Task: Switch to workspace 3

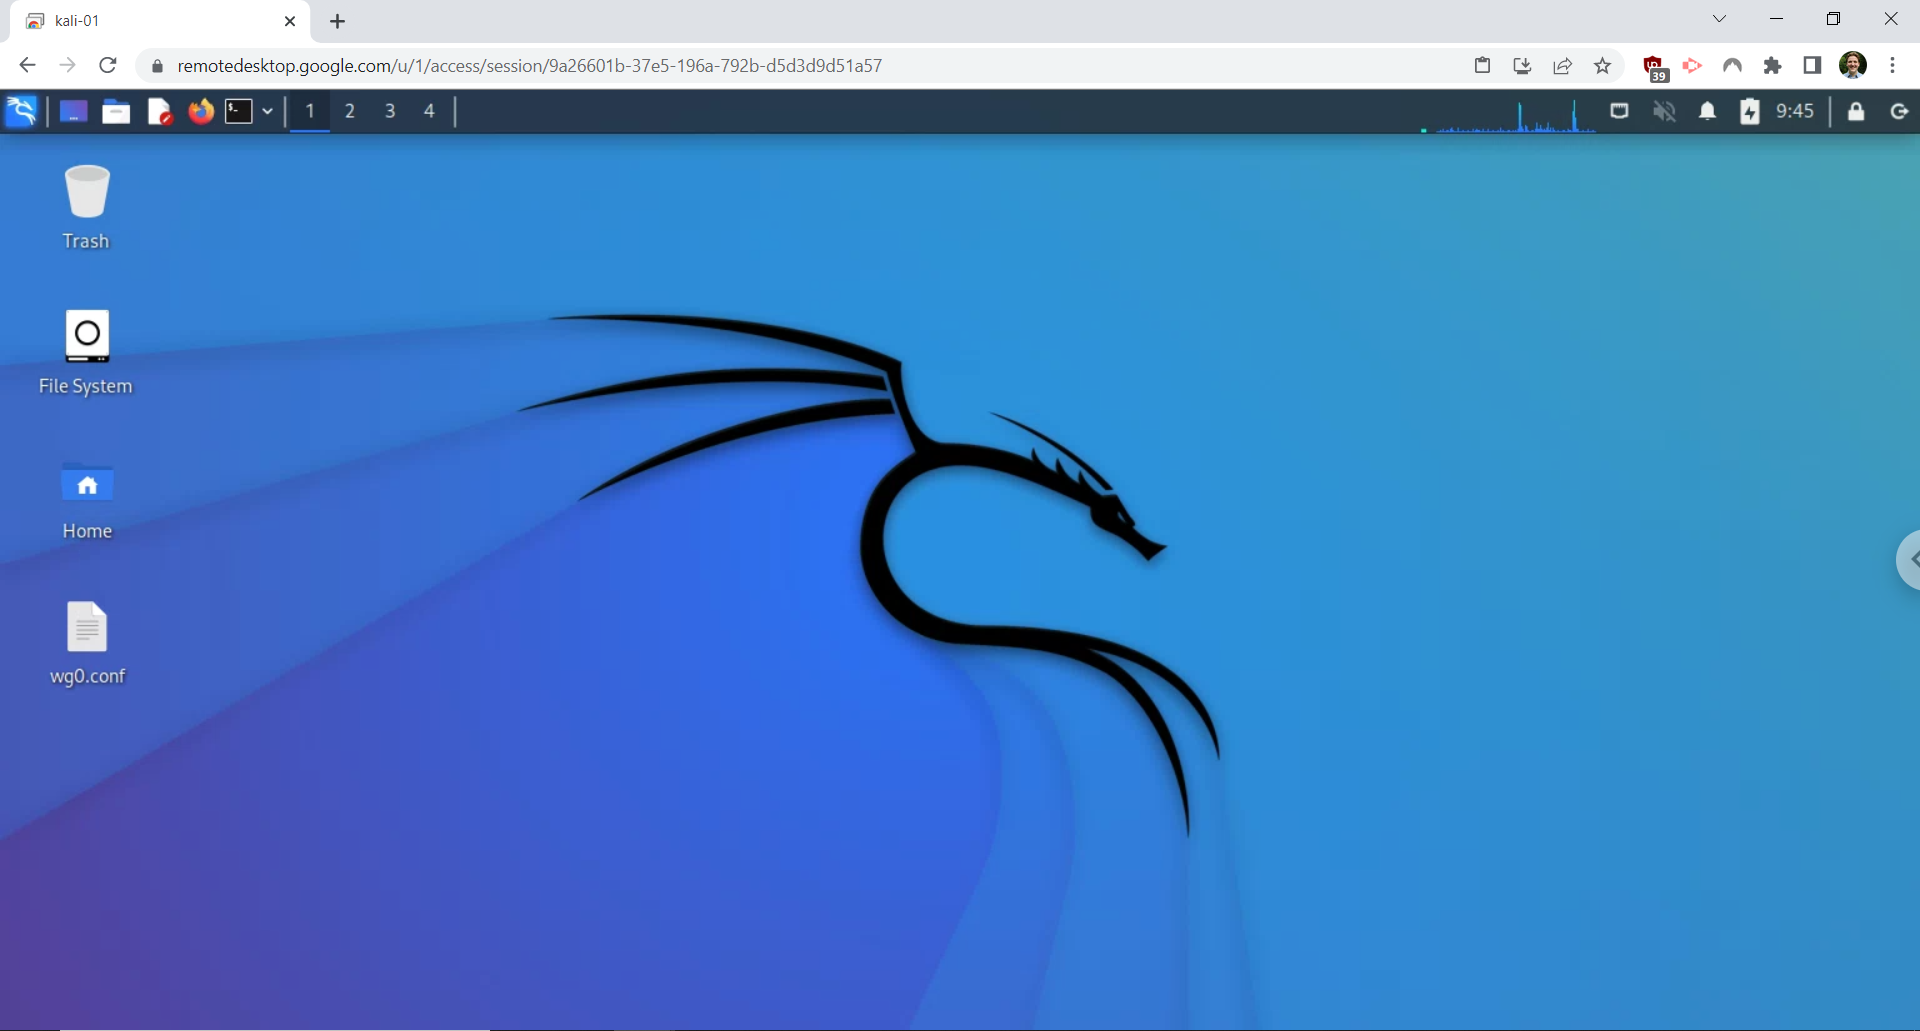Action: point(390,111)
